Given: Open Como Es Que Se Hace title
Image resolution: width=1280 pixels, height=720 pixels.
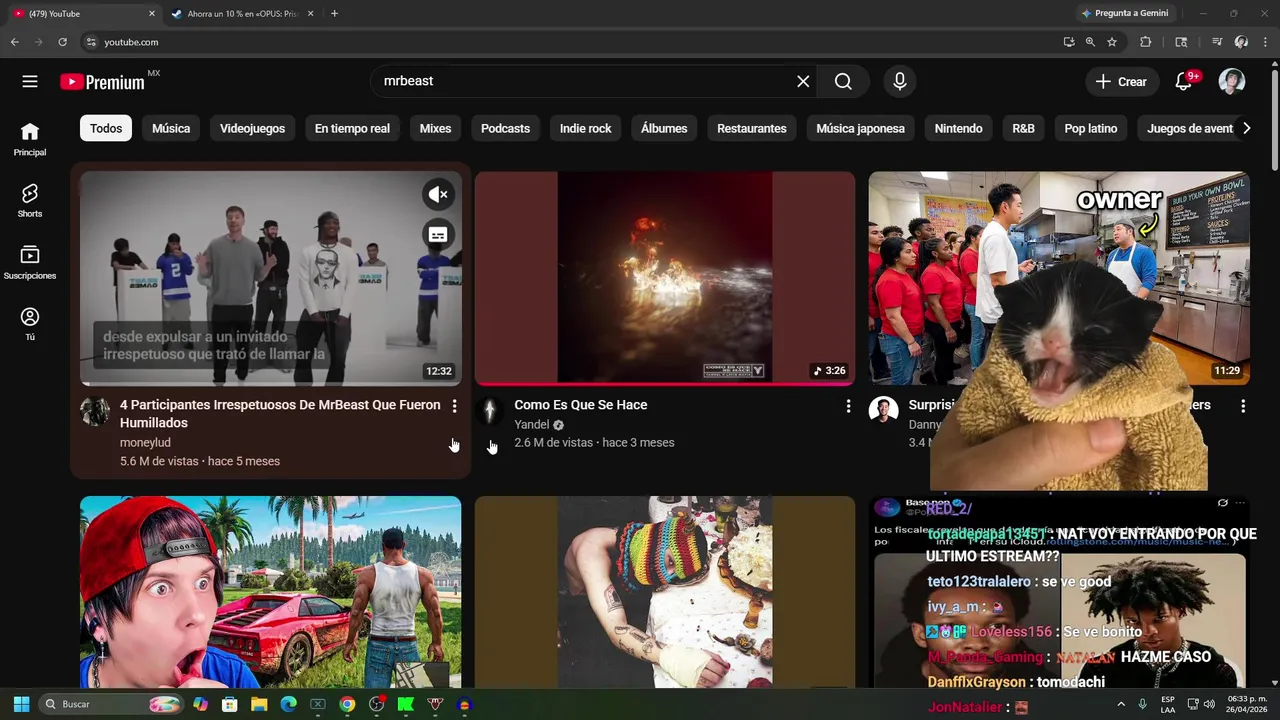Looking at the screenshot, I should 580,405.
